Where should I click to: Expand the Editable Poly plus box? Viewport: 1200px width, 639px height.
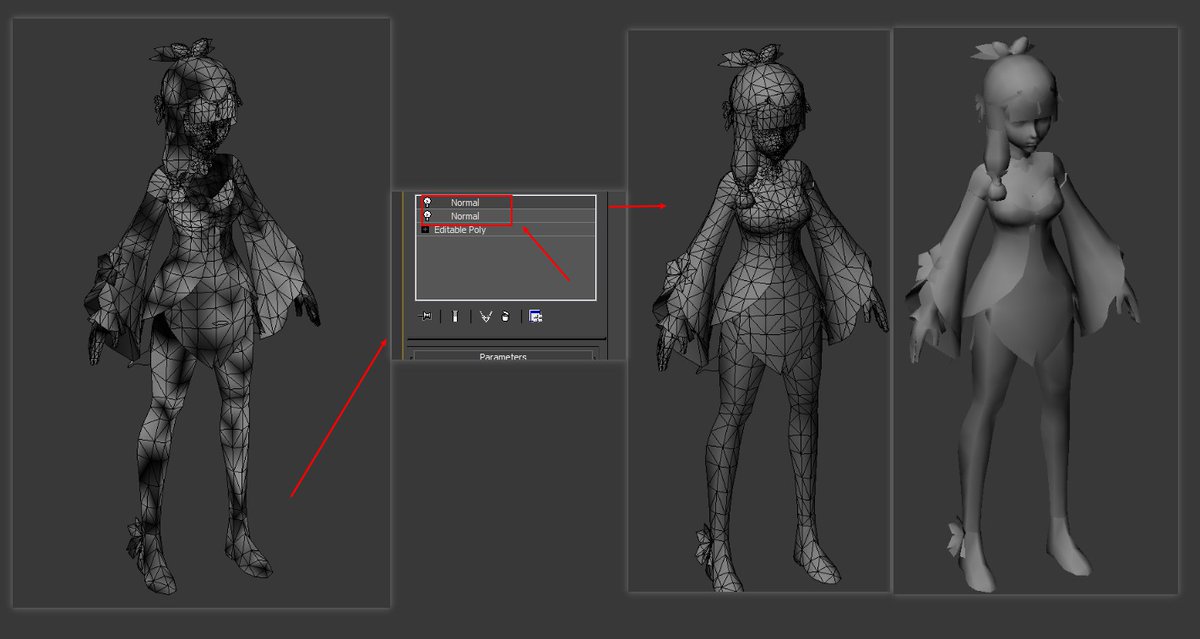[425, 229]
